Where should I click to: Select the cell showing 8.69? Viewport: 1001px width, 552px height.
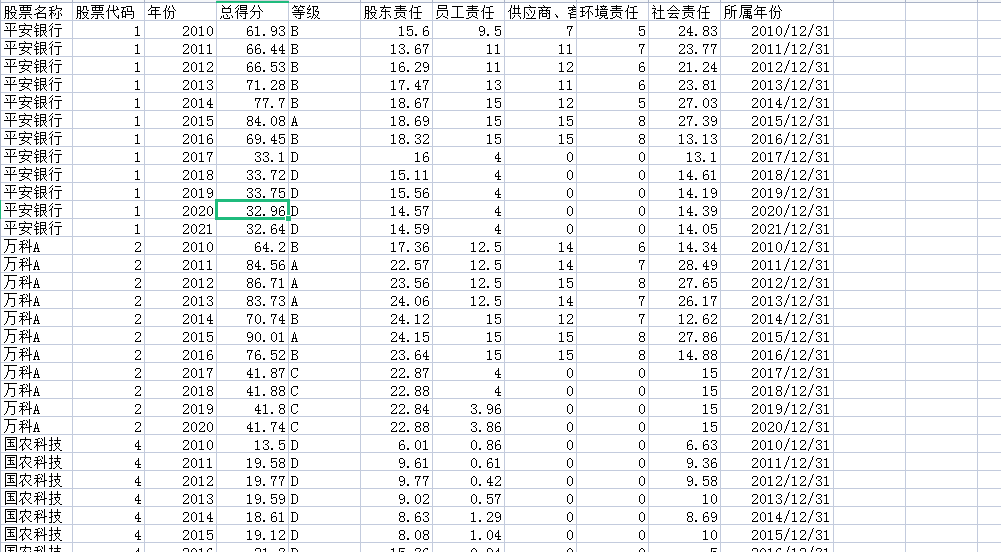[684, 517]
